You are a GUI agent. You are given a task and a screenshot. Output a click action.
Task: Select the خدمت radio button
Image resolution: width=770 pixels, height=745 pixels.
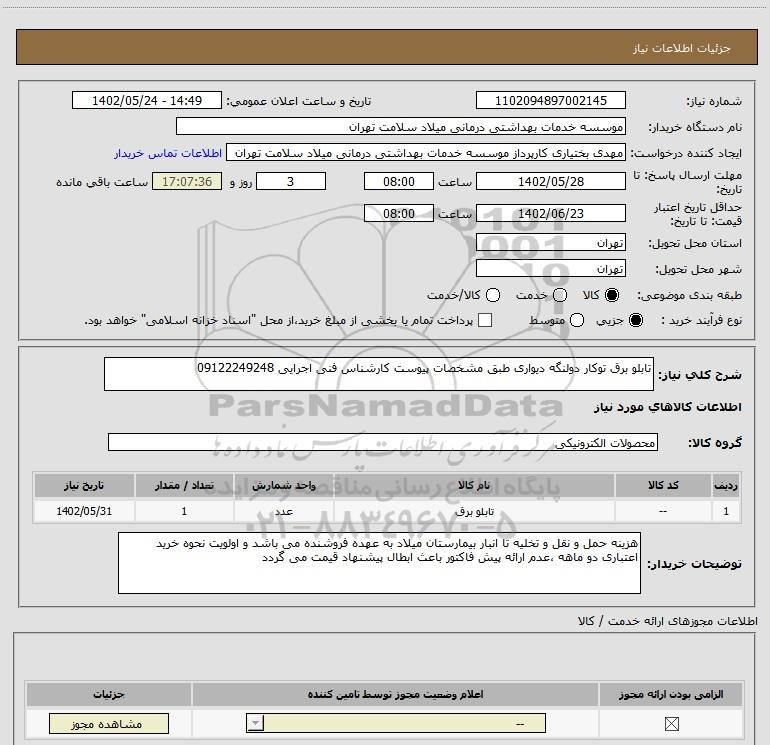point(559,296)
